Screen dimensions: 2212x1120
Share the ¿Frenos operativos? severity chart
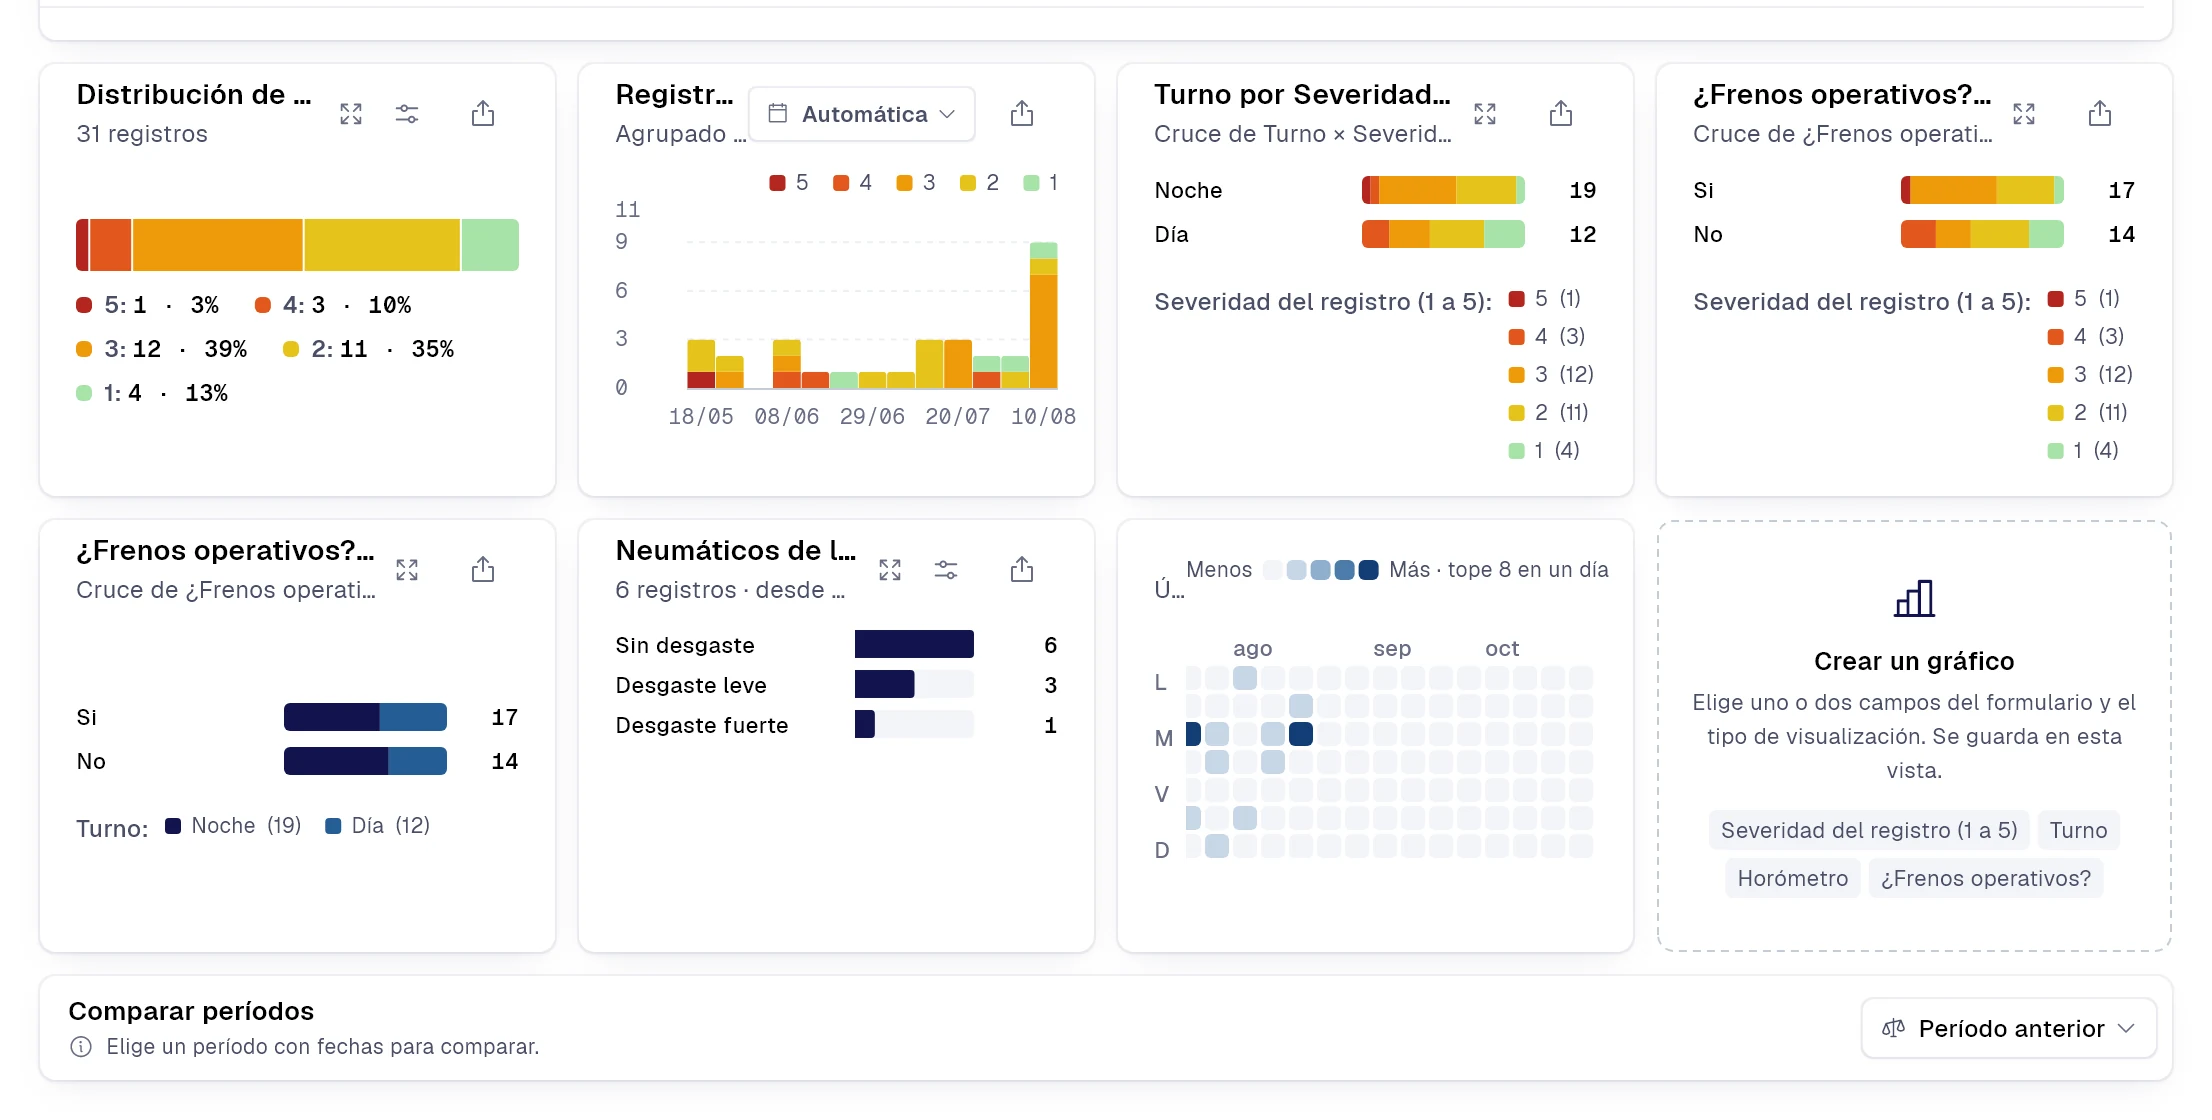pyautogui.click(x=2100, y=114)
